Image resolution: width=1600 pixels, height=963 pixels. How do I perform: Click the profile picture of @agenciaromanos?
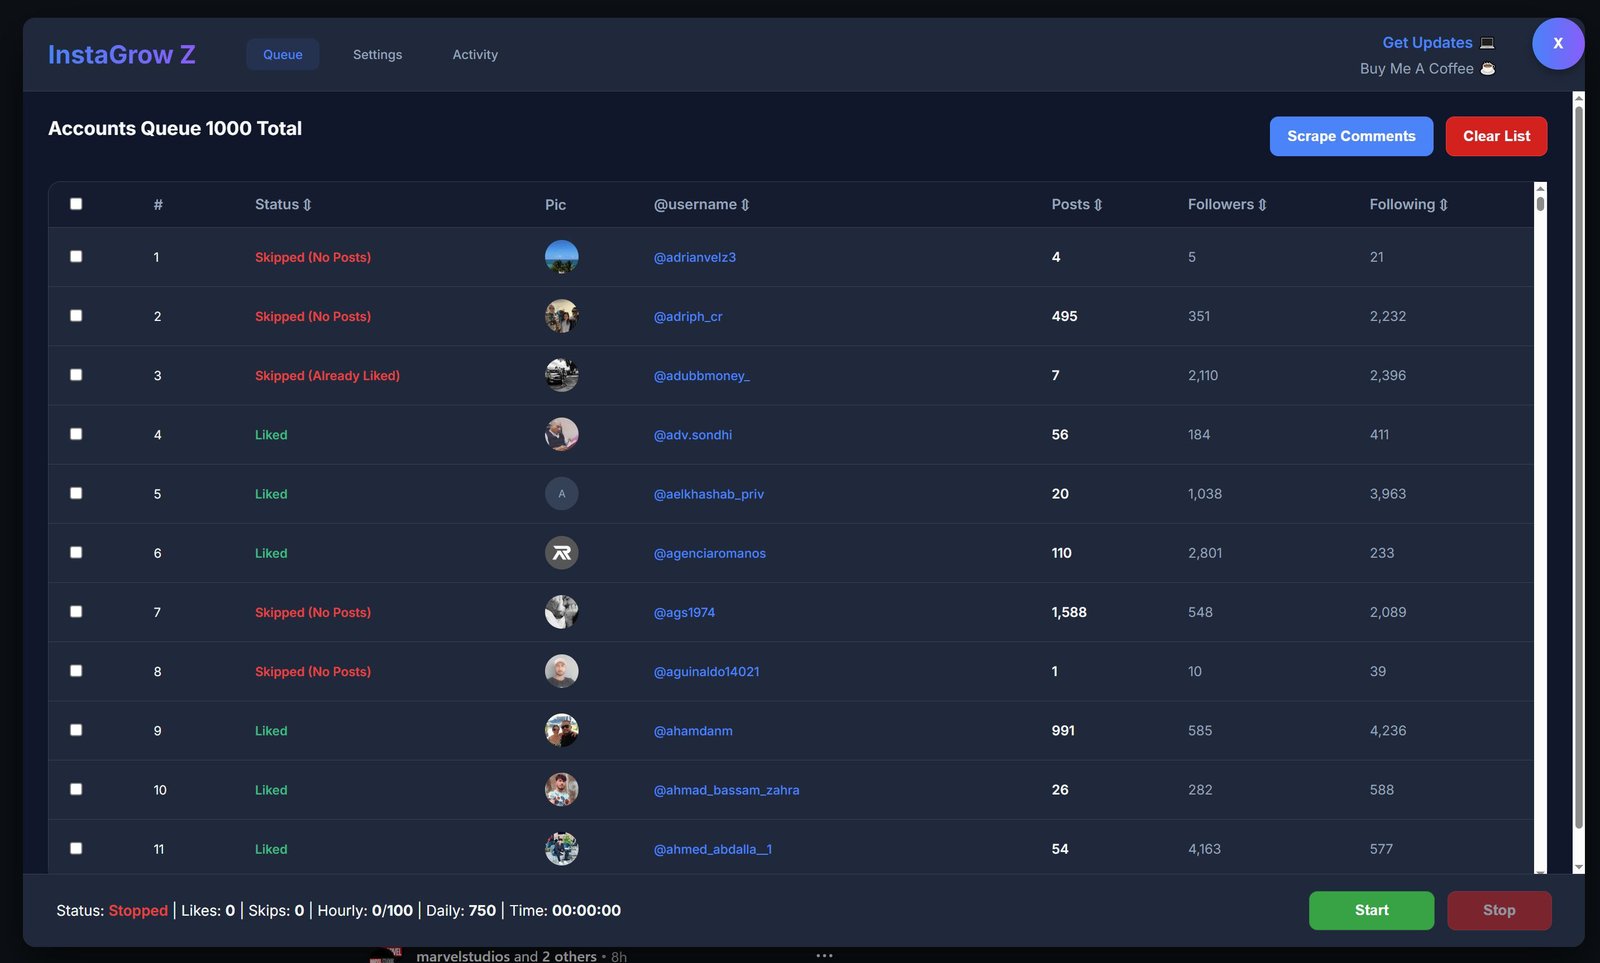point(561,552)
